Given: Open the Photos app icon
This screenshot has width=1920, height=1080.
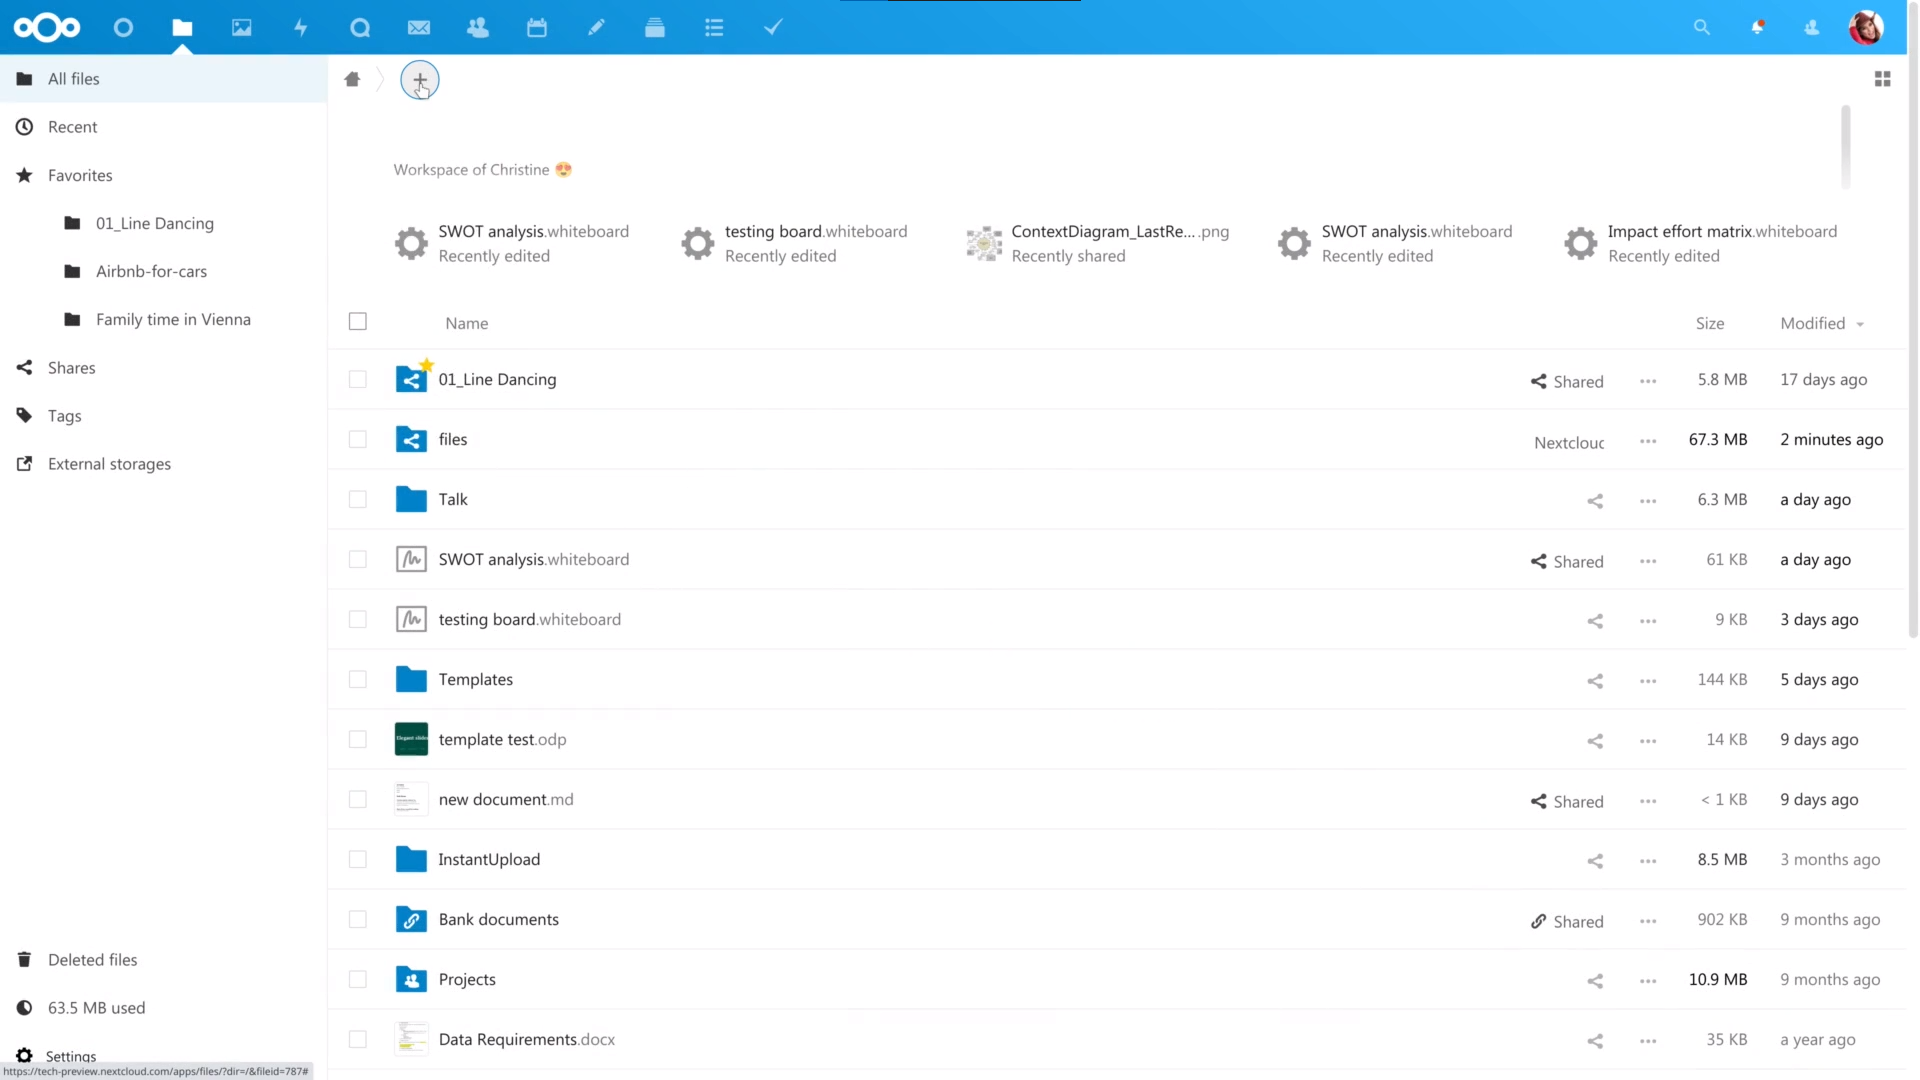Looking at the screenshot, I should [241, 28].
